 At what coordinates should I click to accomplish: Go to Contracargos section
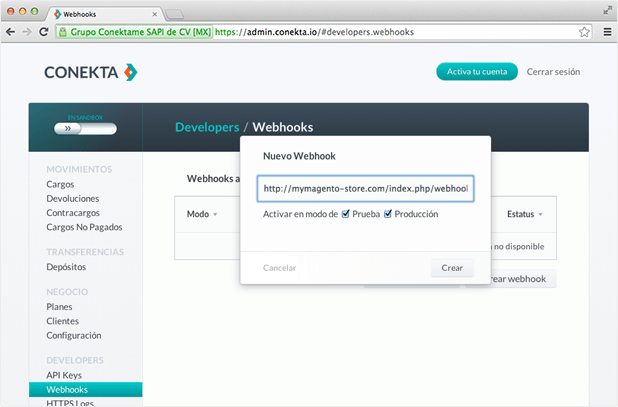coord(73,213)
